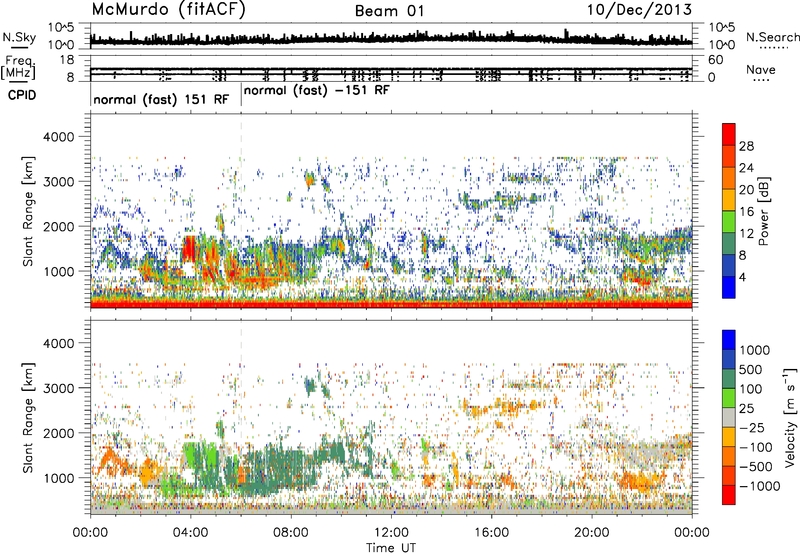Click the "Power [dB]" colorbar label
The height and width of the screenshot is (554, 800).
pos(764,211)
